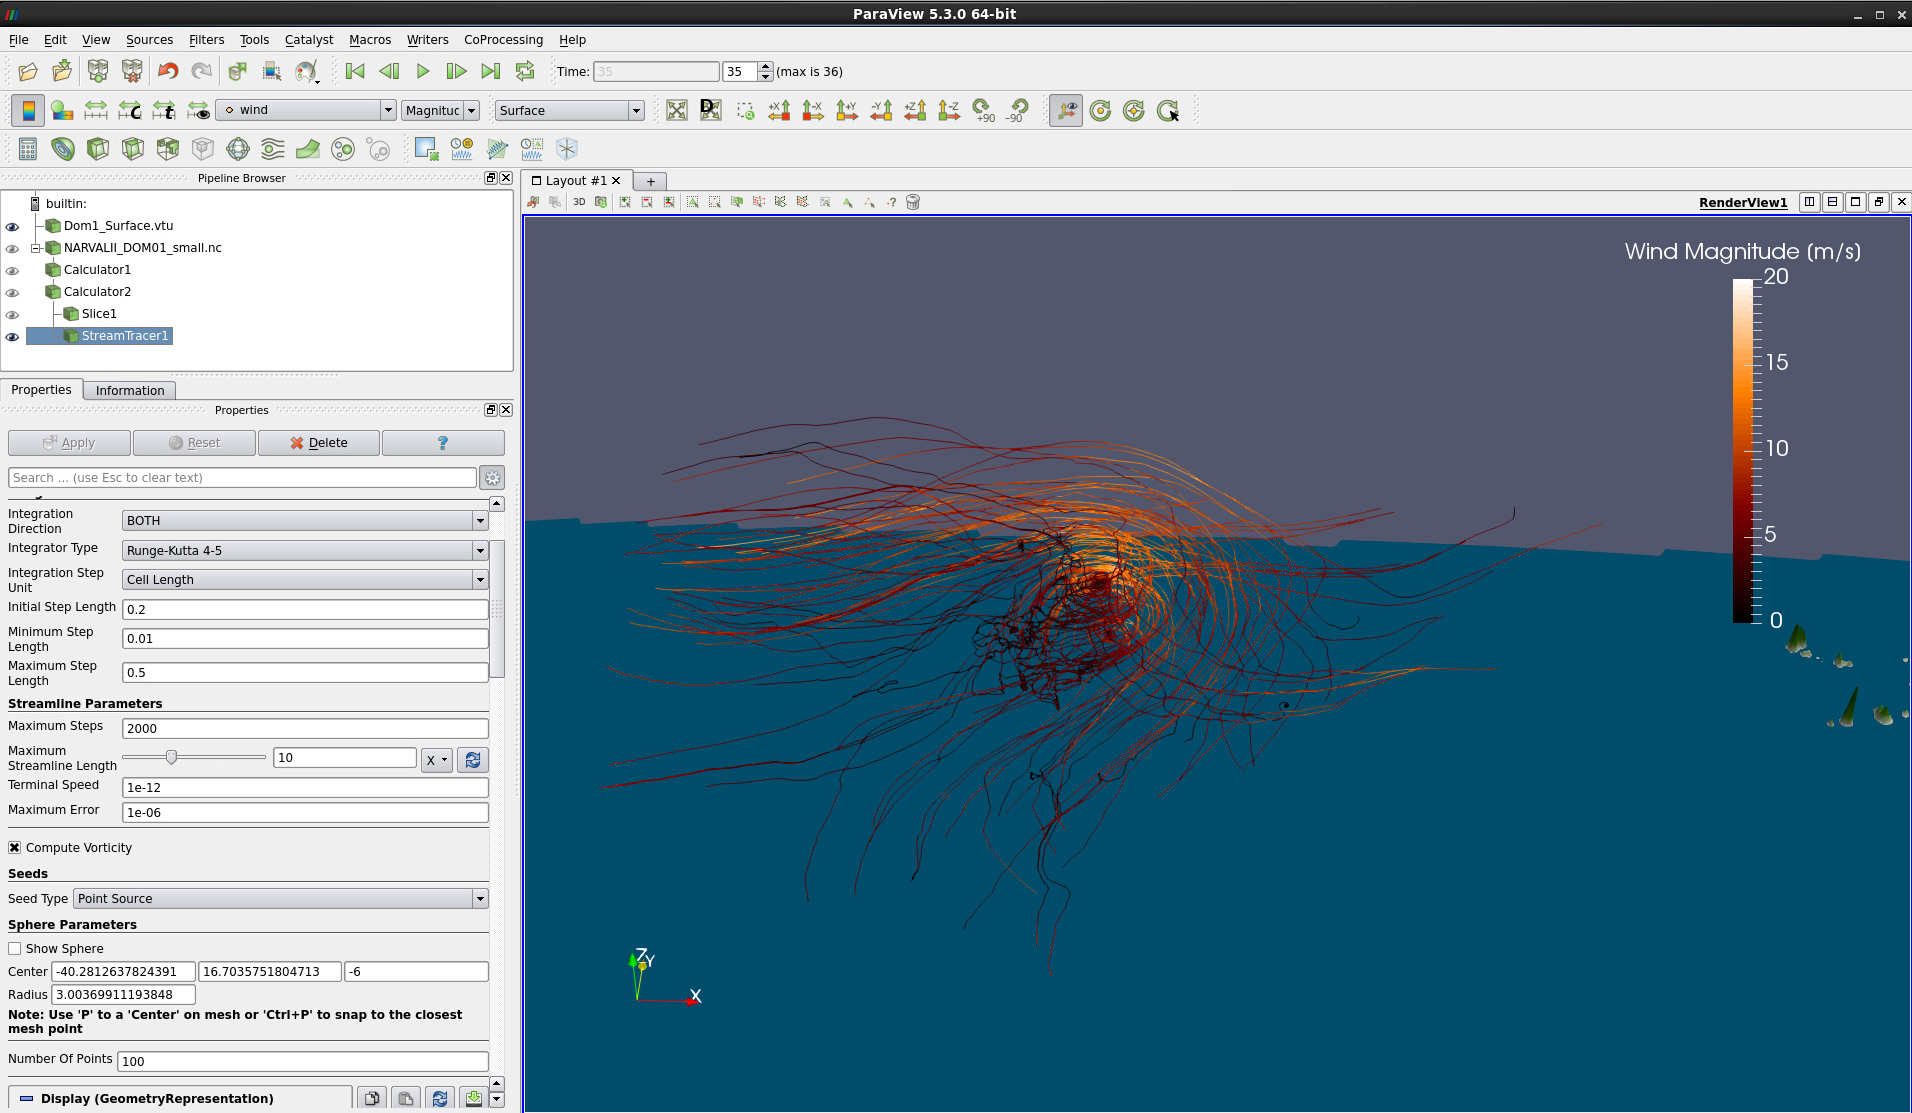
Task: Enable the Show Sphere checkbox
Action: pos(15,949)
